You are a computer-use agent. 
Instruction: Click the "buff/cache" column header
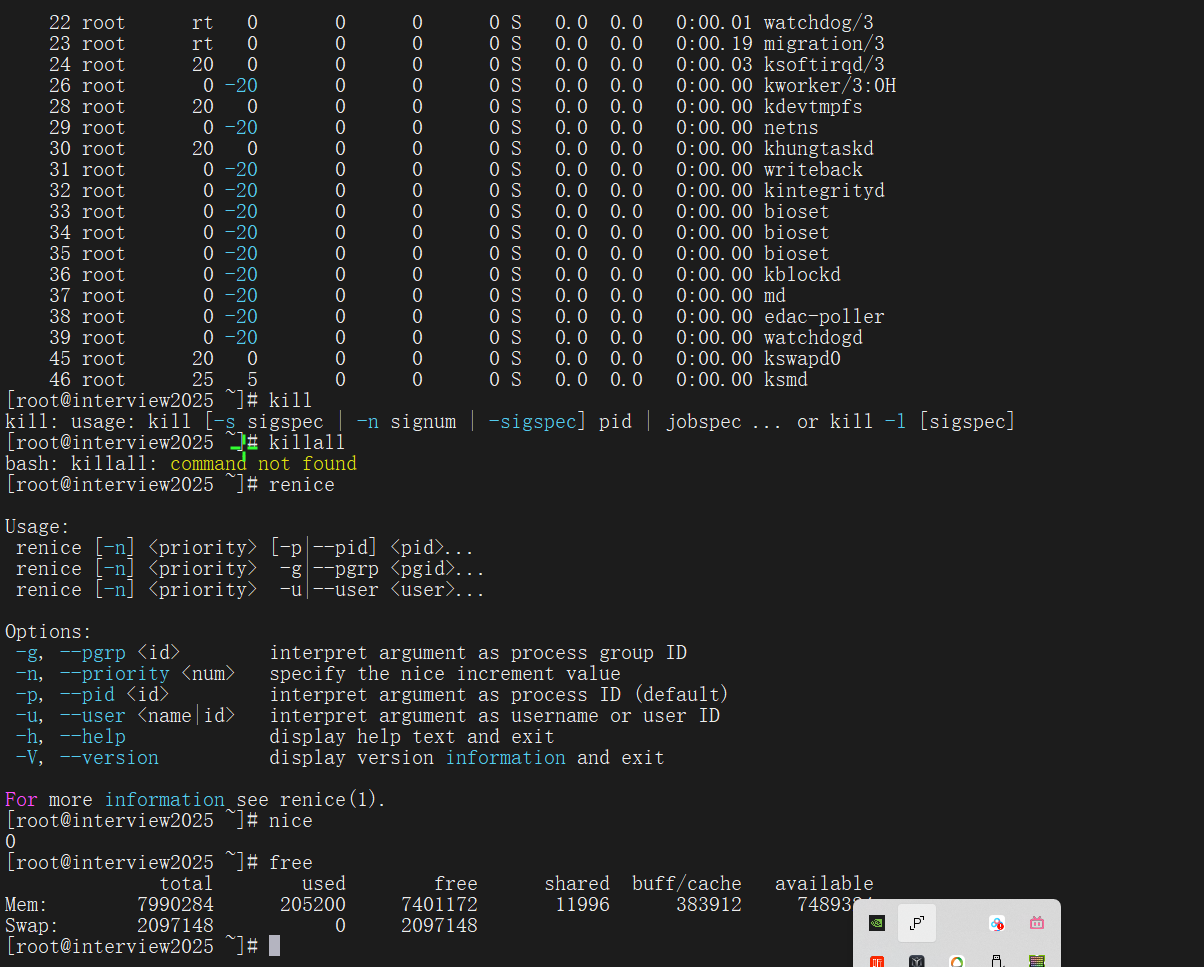point(687,883)
